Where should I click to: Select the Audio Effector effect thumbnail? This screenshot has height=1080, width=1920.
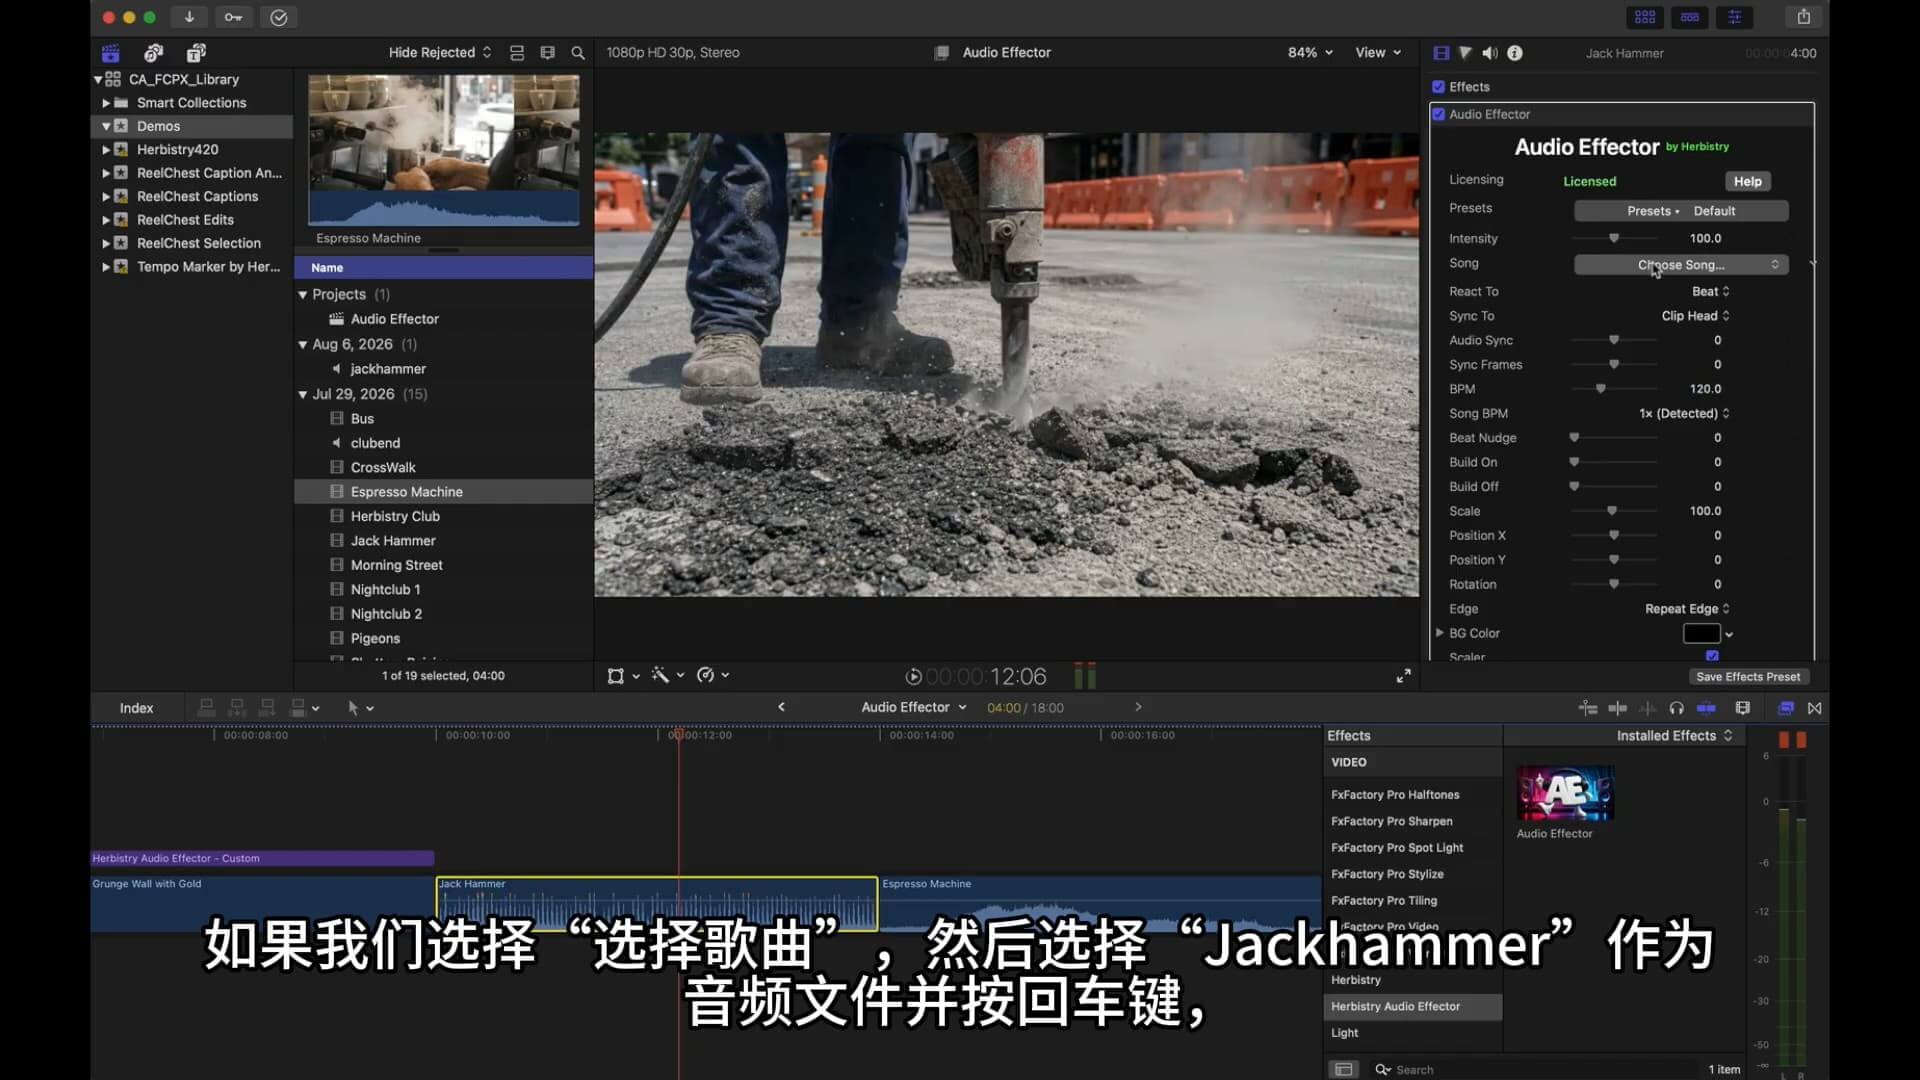[1565, 794]
